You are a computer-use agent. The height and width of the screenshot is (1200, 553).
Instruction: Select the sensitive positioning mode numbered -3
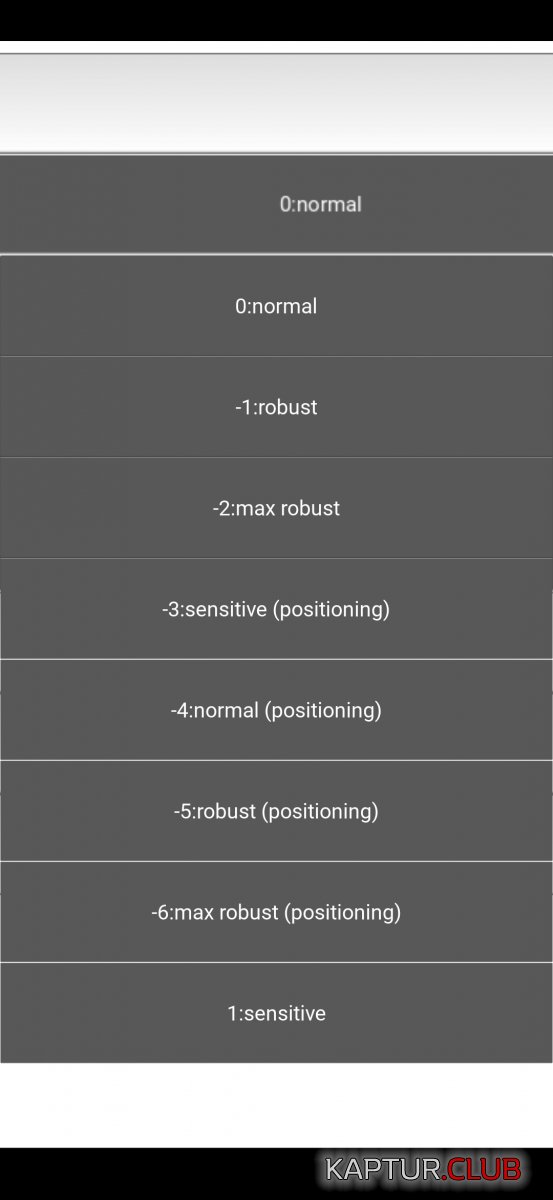(x=276, y=609)
